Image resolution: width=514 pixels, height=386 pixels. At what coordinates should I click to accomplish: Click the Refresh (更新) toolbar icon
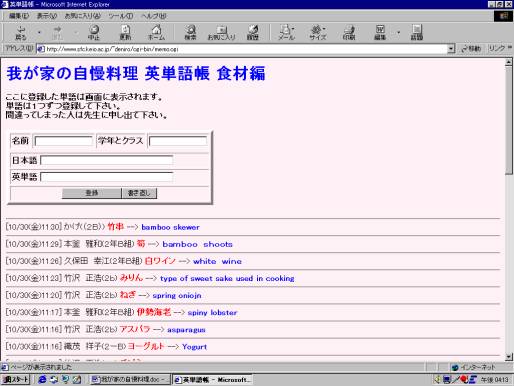tap(125, 33)
